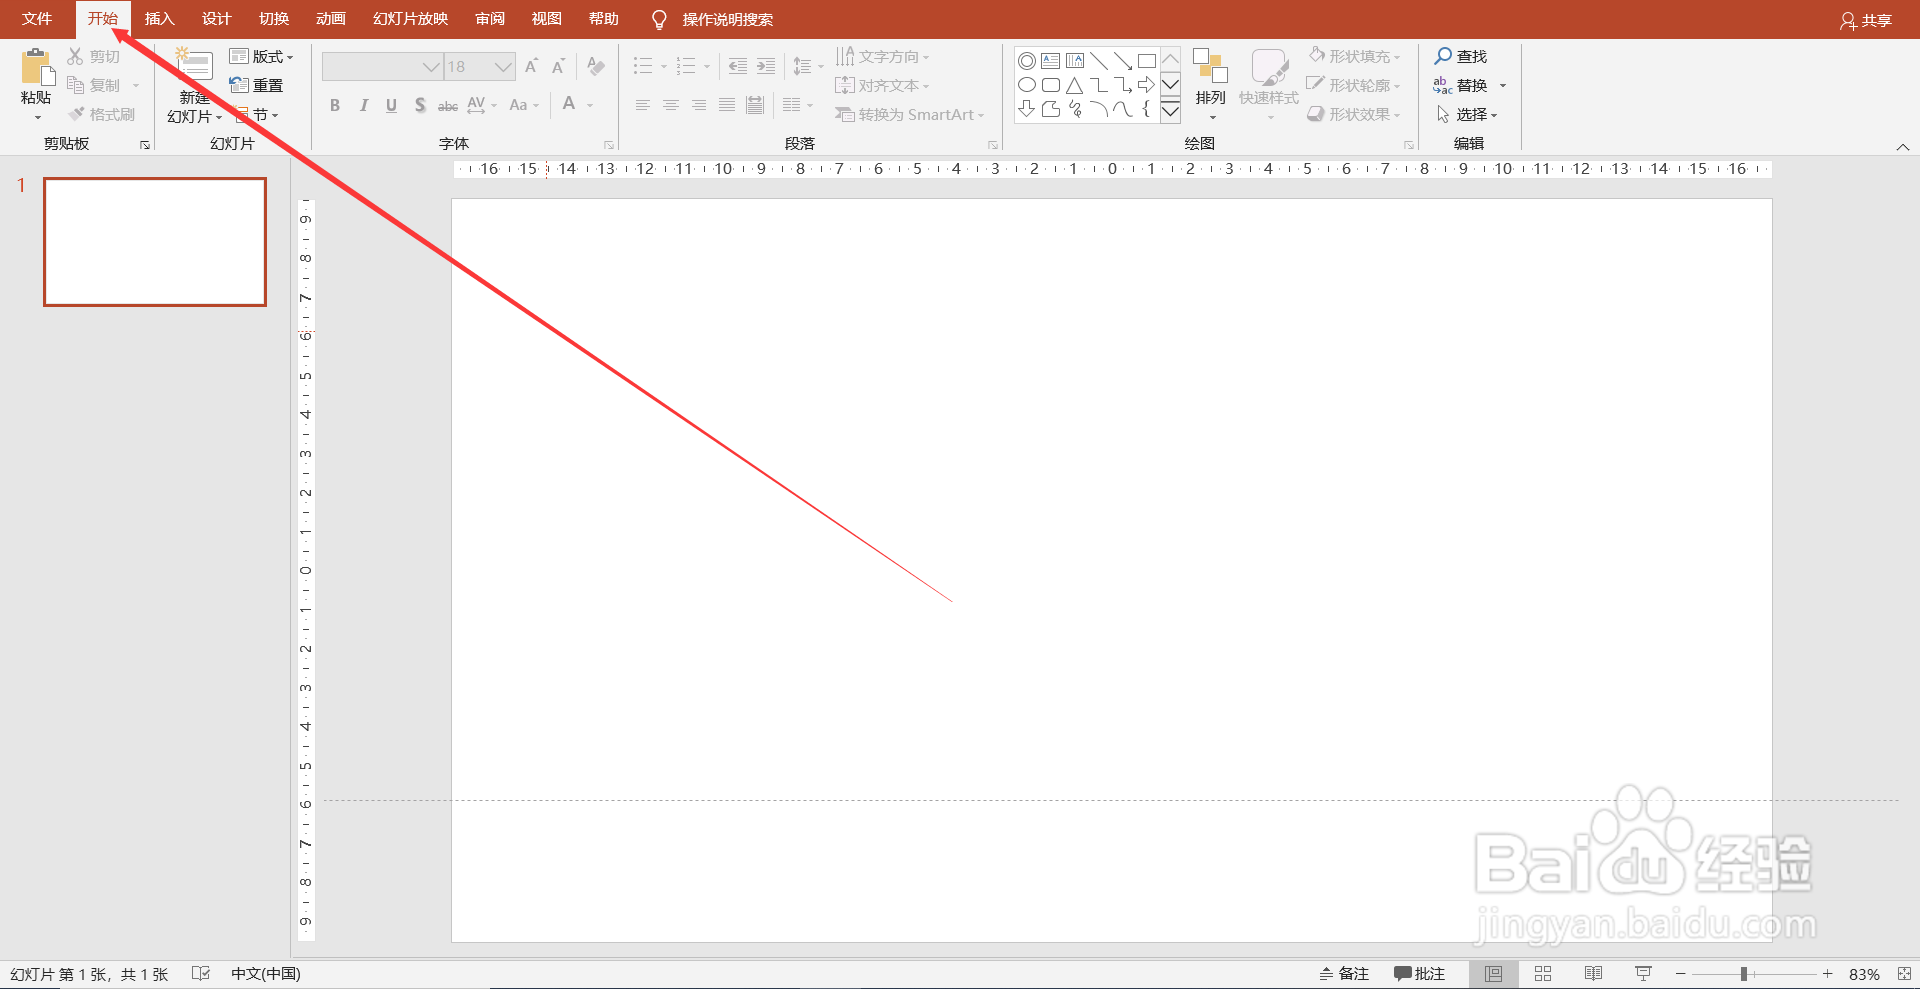Click the Increase Font Size icon

click(531, 66)
